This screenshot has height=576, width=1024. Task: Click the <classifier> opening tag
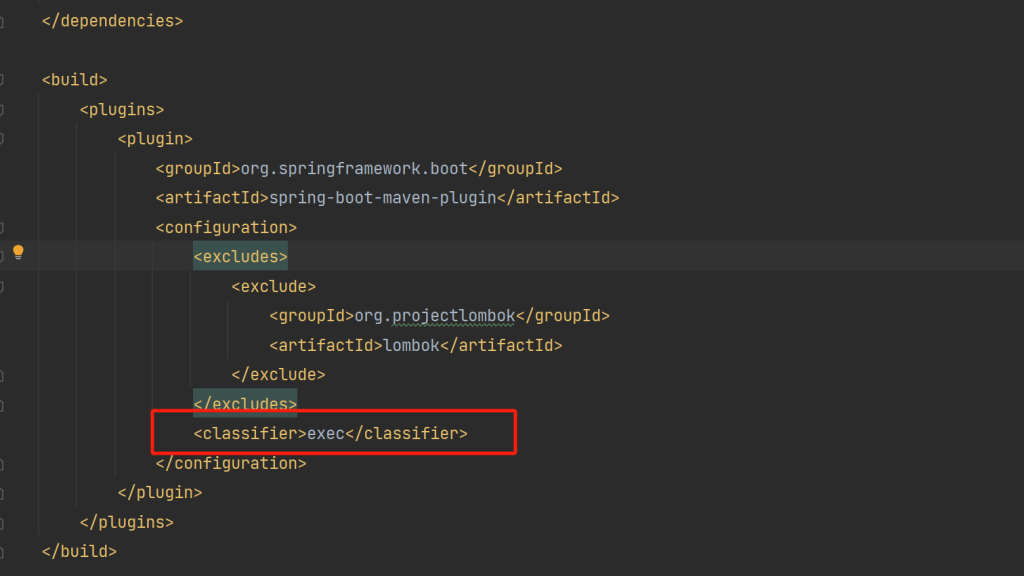tap(249, 434)
